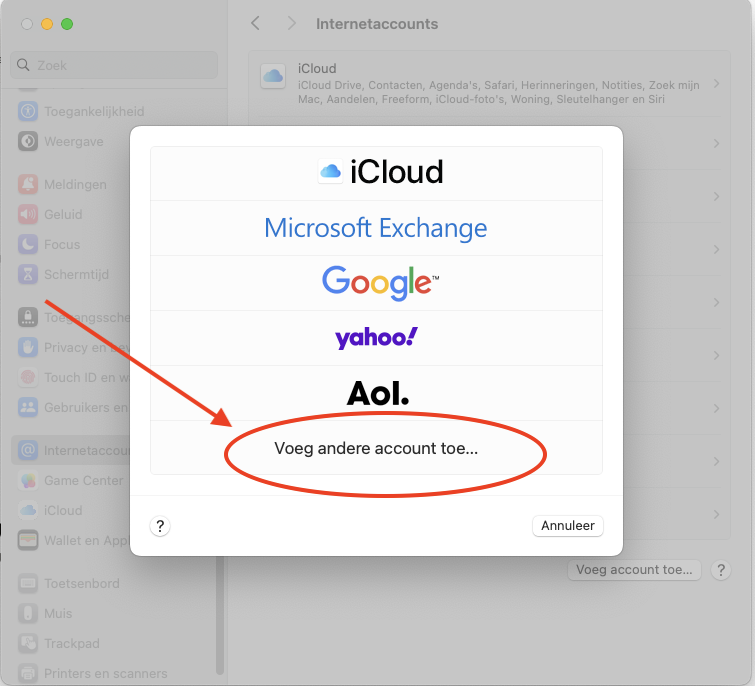This screenshot has height=686, width=755.
Task: Select the Yahoo account provider
Action: pos(376,338)
